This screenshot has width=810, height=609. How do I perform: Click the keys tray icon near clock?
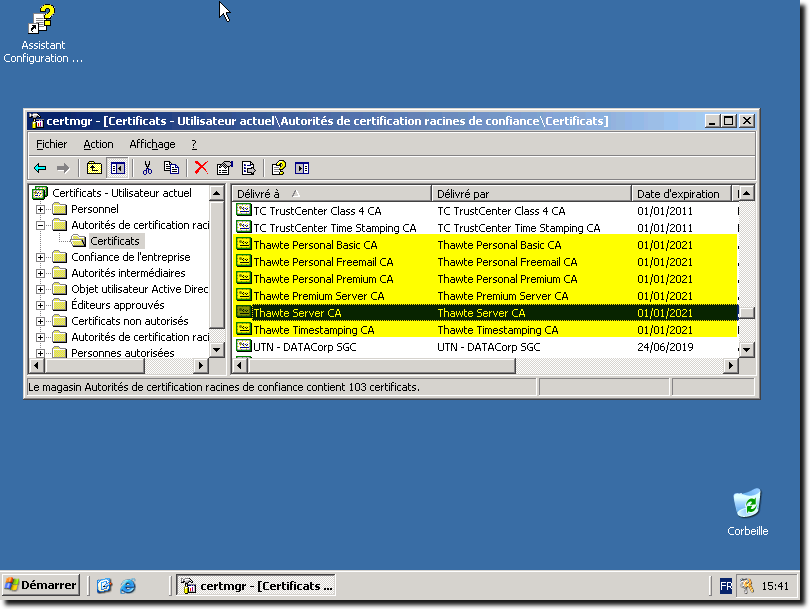(747, 586)
